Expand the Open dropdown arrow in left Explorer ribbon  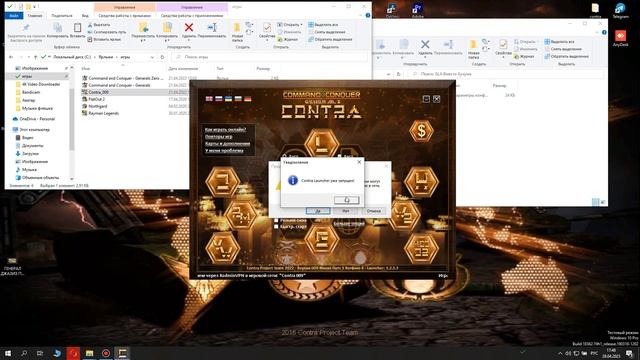[301, 25]
